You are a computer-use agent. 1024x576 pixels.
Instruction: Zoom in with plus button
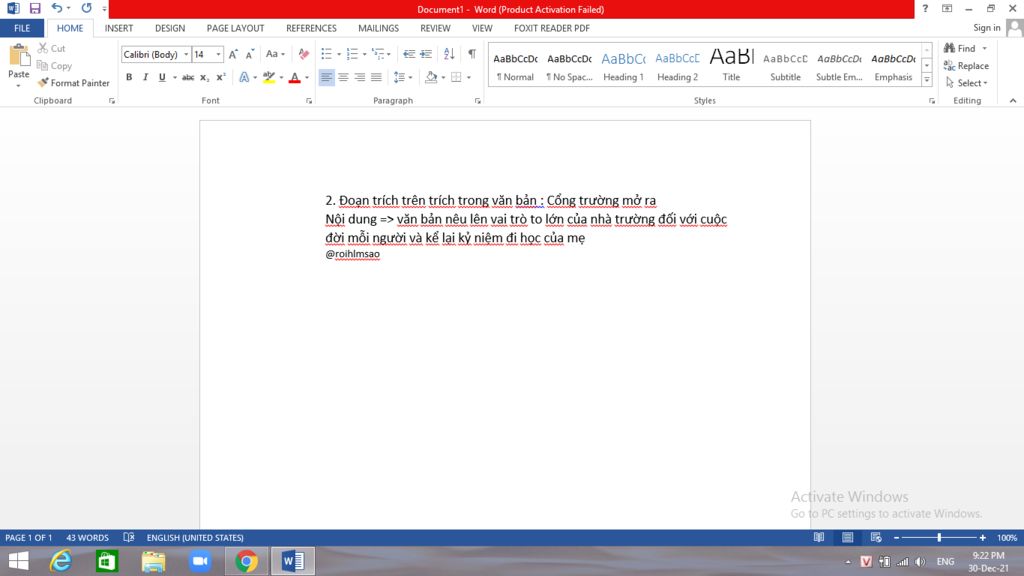point(982,537)
